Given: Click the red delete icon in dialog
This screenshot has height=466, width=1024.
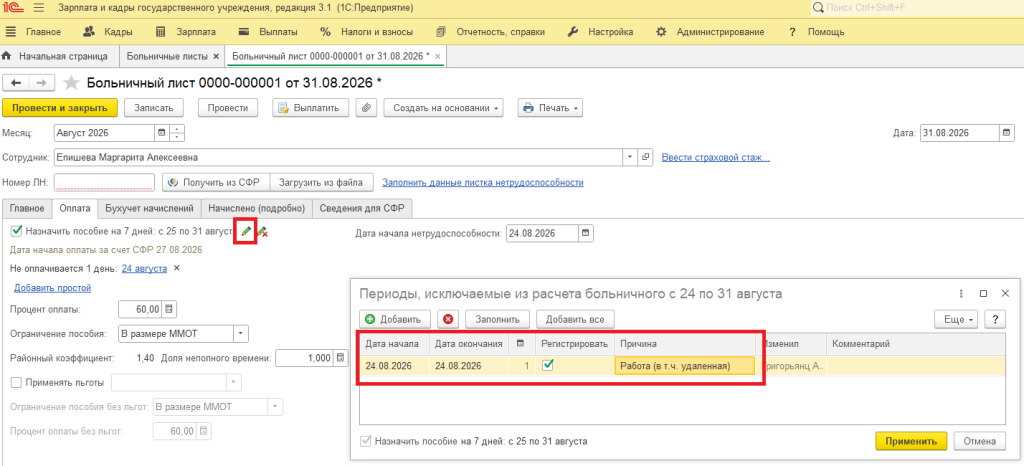Looking at the screenshot, I should 447,319.
